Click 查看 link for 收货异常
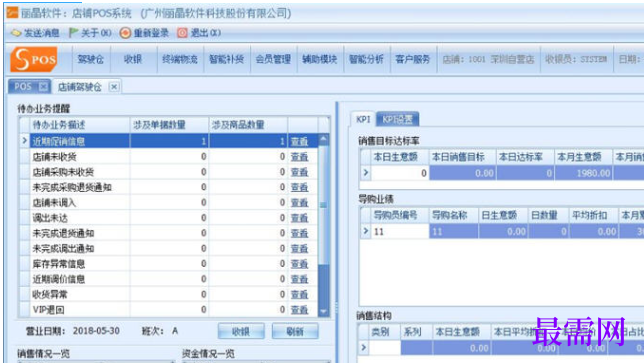This screenshot has height=363, width=644. [x=299, y=294]
